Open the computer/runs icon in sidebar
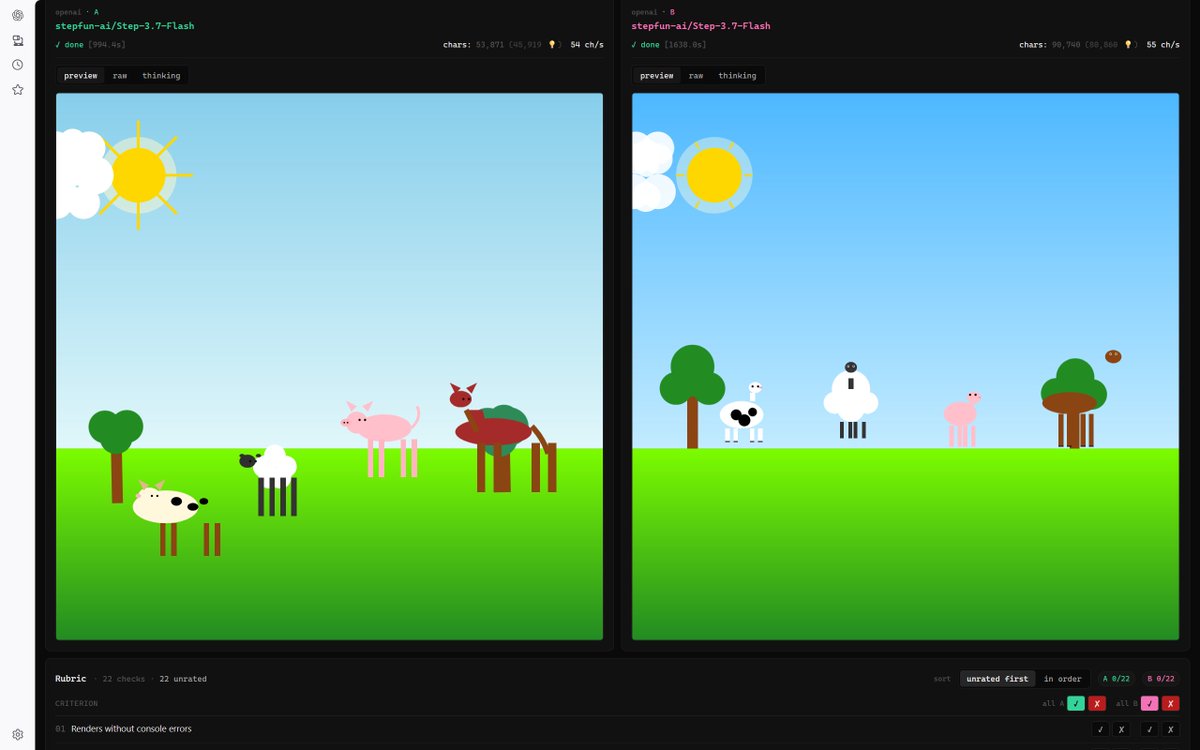Screen dimensions: 1200x750 [x=17, y=40]
